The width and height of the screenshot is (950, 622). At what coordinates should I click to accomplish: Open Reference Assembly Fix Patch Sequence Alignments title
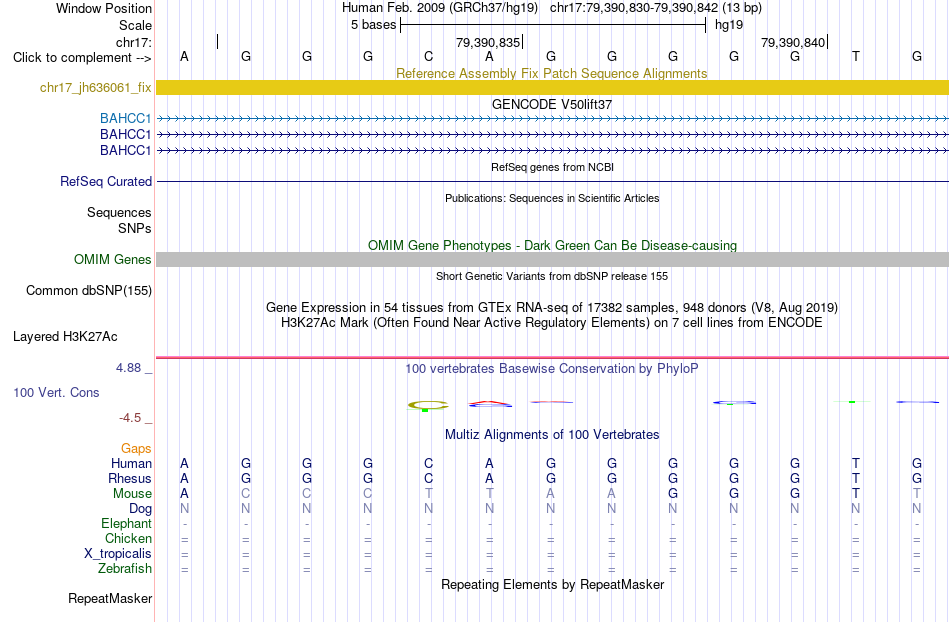pos(551,73)
